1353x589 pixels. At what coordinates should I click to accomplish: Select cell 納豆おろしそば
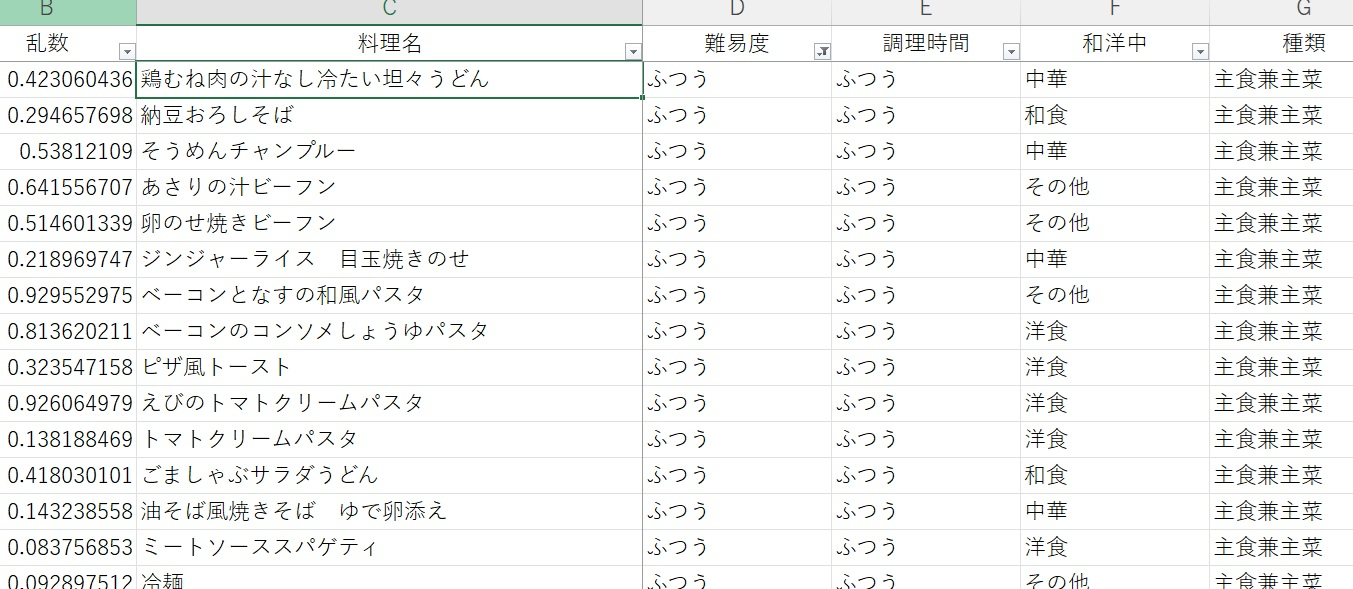[390, 116]
